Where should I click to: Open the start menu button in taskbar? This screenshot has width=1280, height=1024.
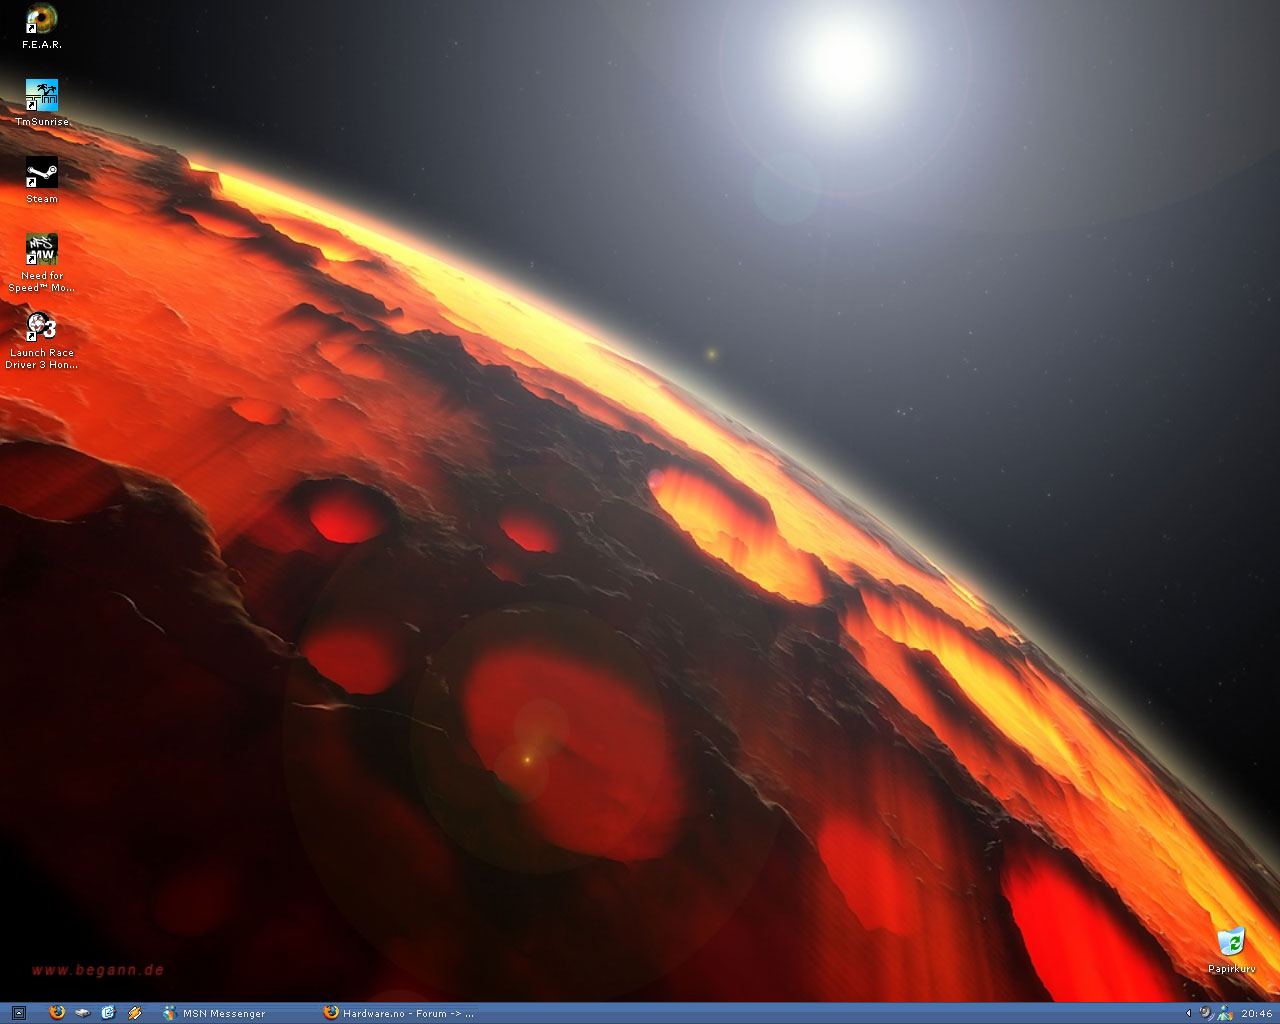[18, 1013]
